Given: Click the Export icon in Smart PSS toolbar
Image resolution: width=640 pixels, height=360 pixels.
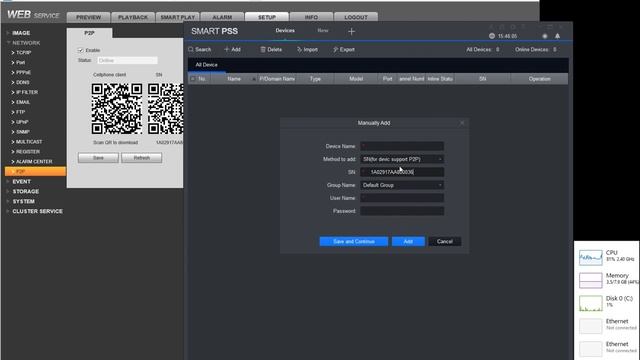Looking at the screenshot, I should [336, 49].
